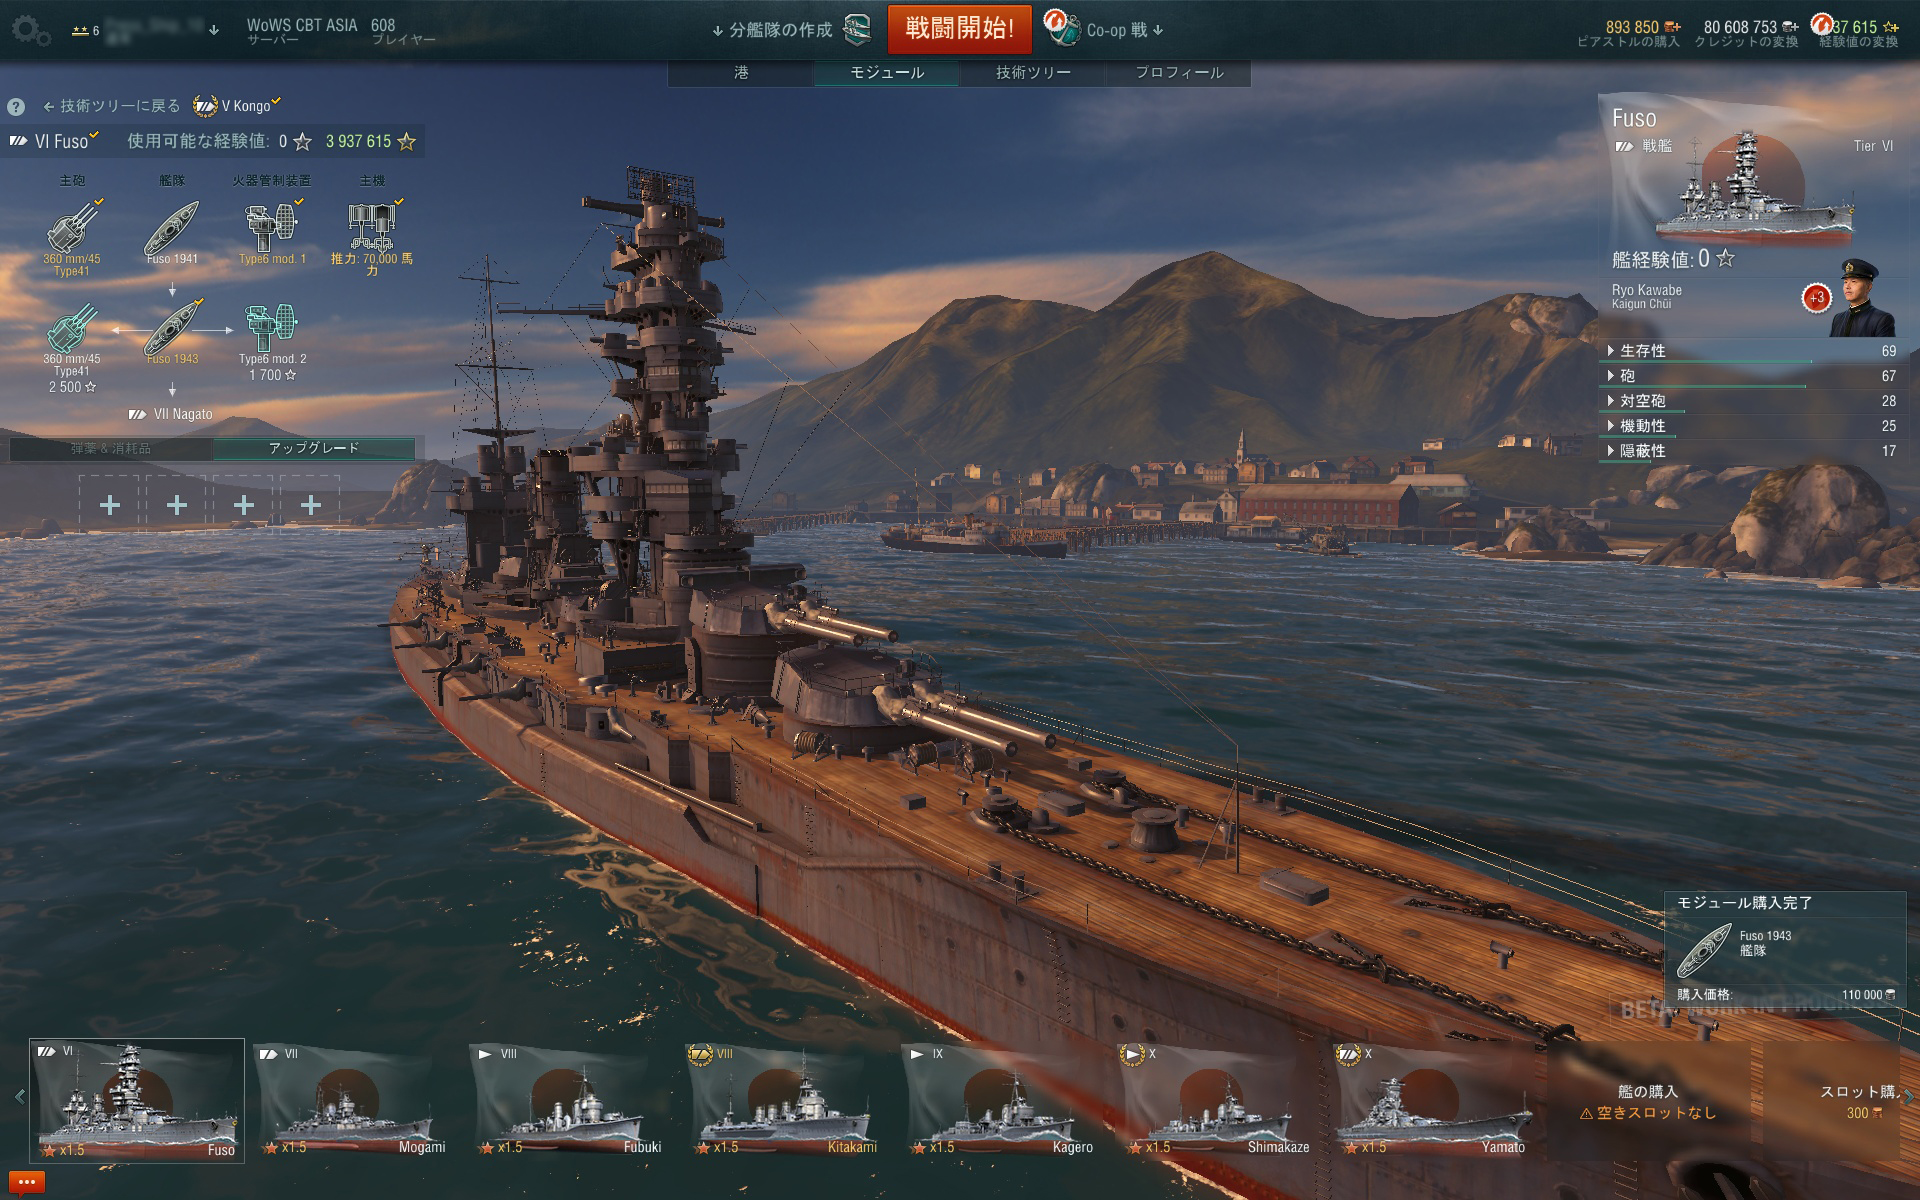Switch to the 技術ツリー tab
This screenshot has width=1920, height=1200.
[1033, 73]
